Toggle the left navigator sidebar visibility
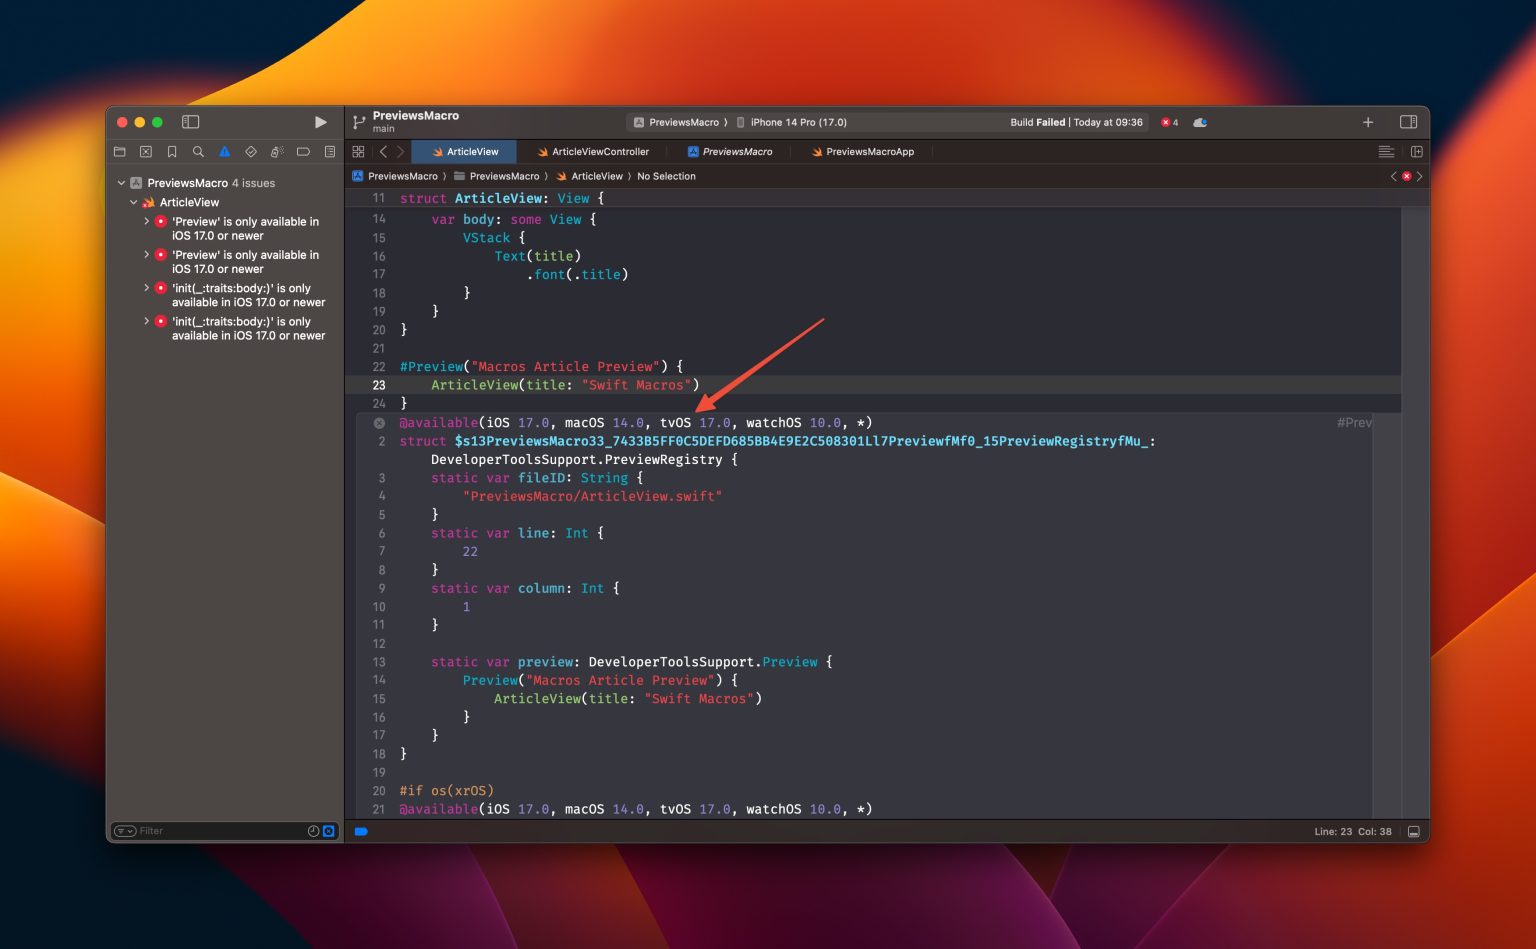The width and height of the screenshot is (1536, 949). coord(189,121)
